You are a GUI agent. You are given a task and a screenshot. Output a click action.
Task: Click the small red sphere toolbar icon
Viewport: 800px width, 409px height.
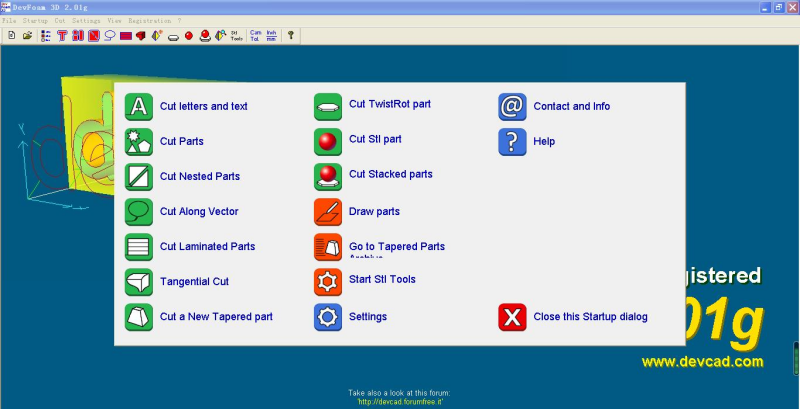[x=189, y=36]
